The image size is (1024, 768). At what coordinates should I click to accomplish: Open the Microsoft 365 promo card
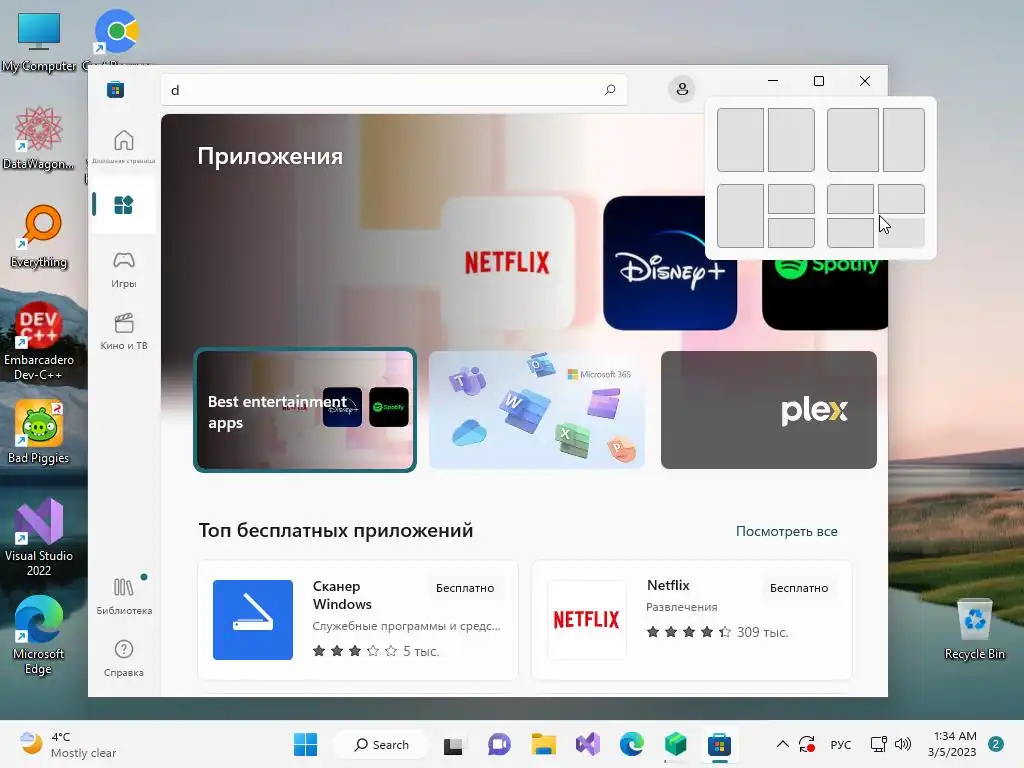coord(537,410)
